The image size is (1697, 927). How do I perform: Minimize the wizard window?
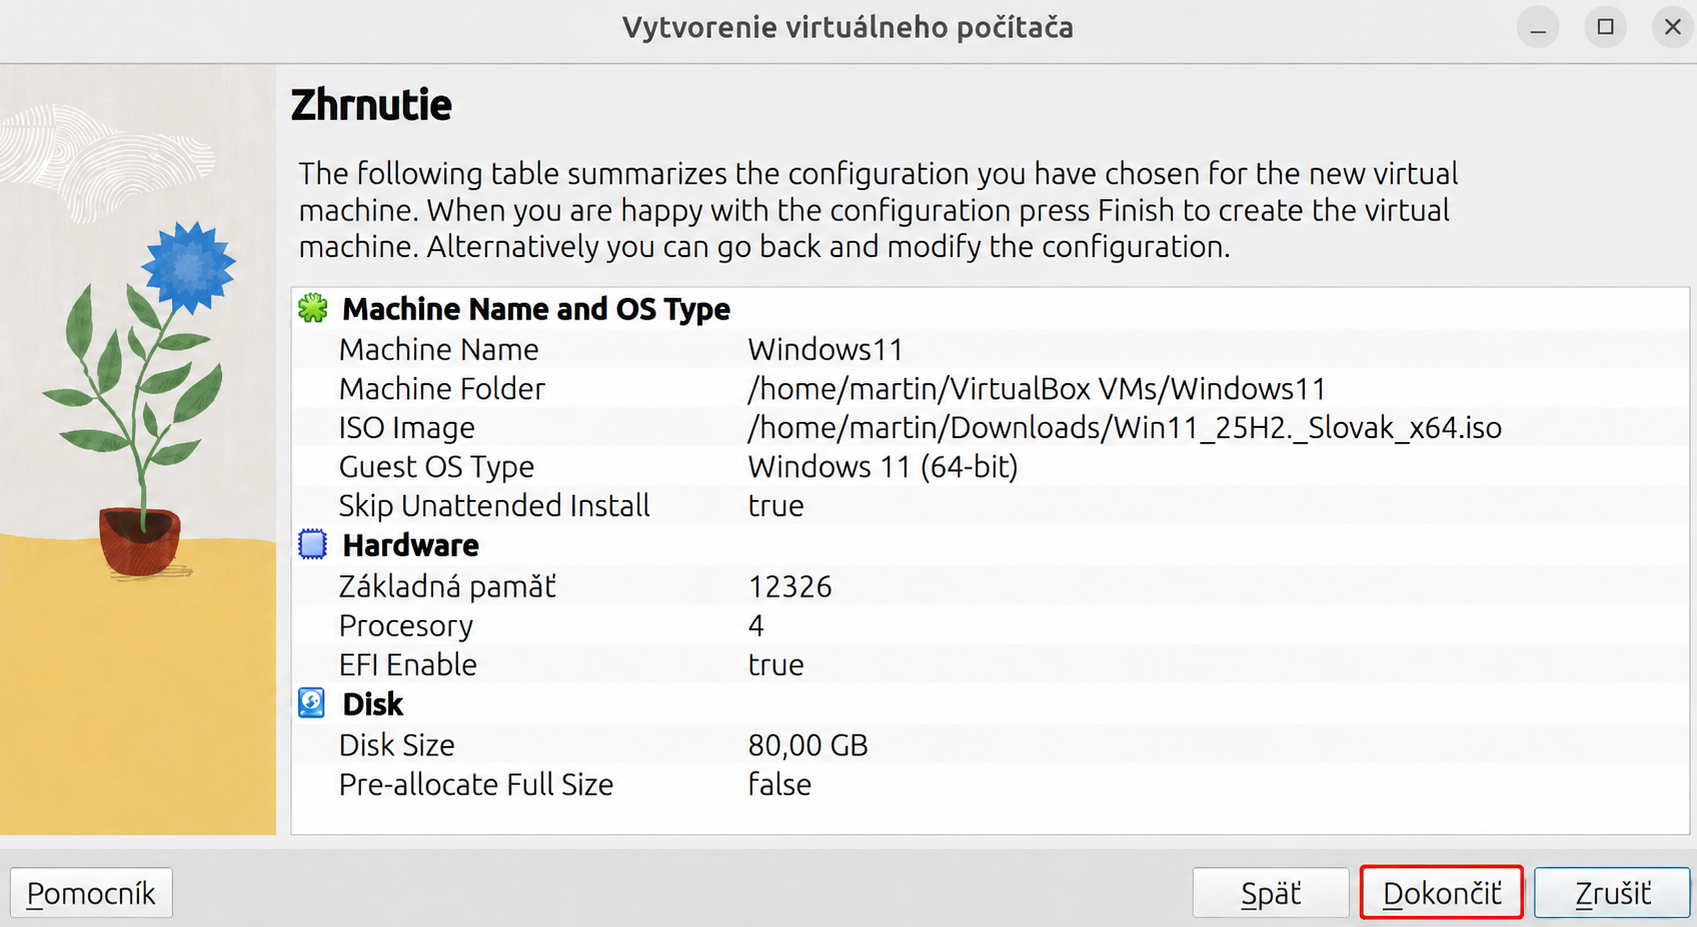[1538, 27]
